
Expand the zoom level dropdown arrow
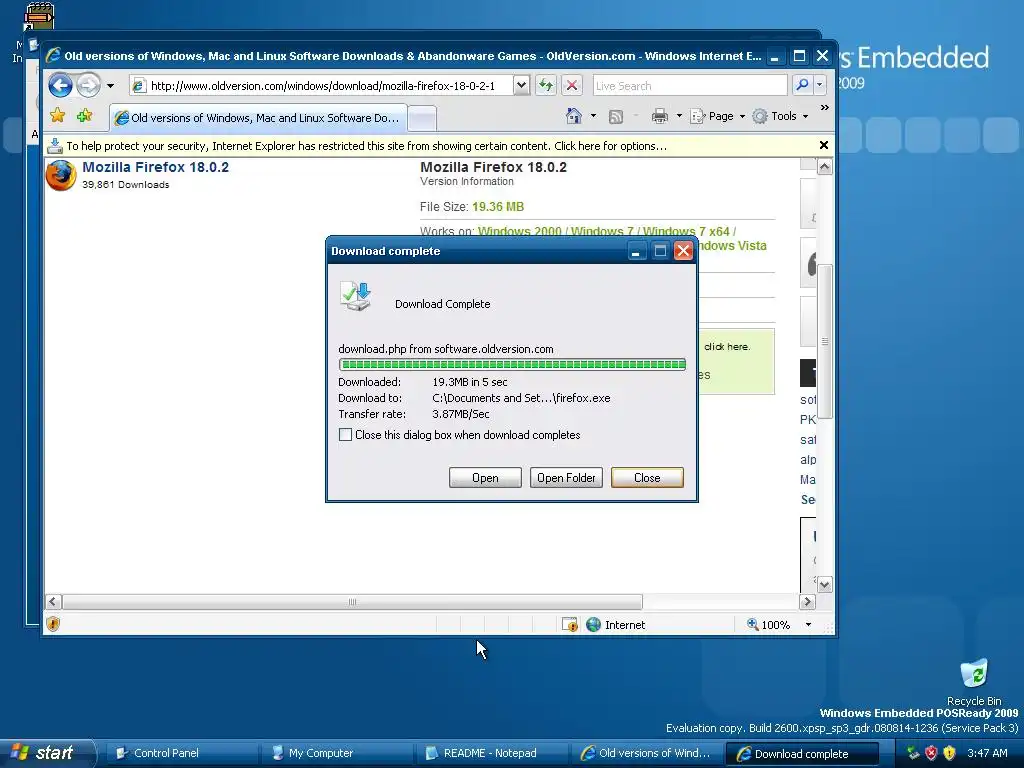coord(808,625)
